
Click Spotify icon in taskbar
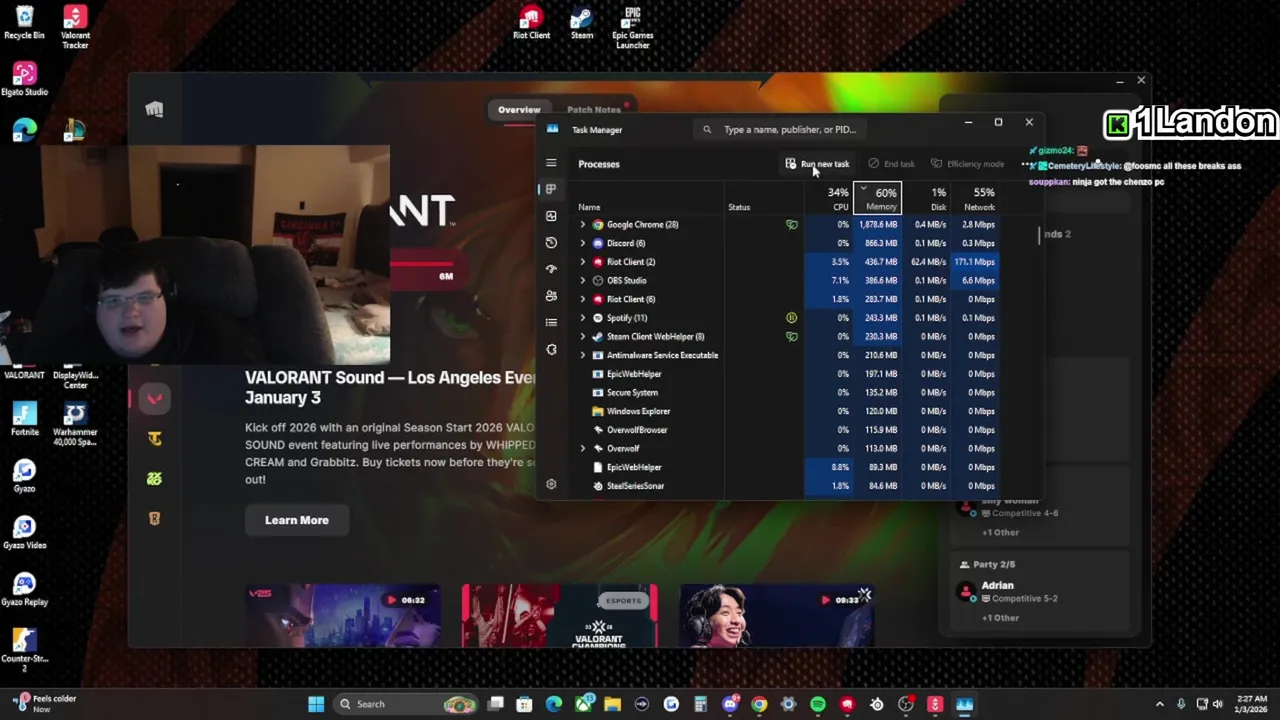pos(818,704)
